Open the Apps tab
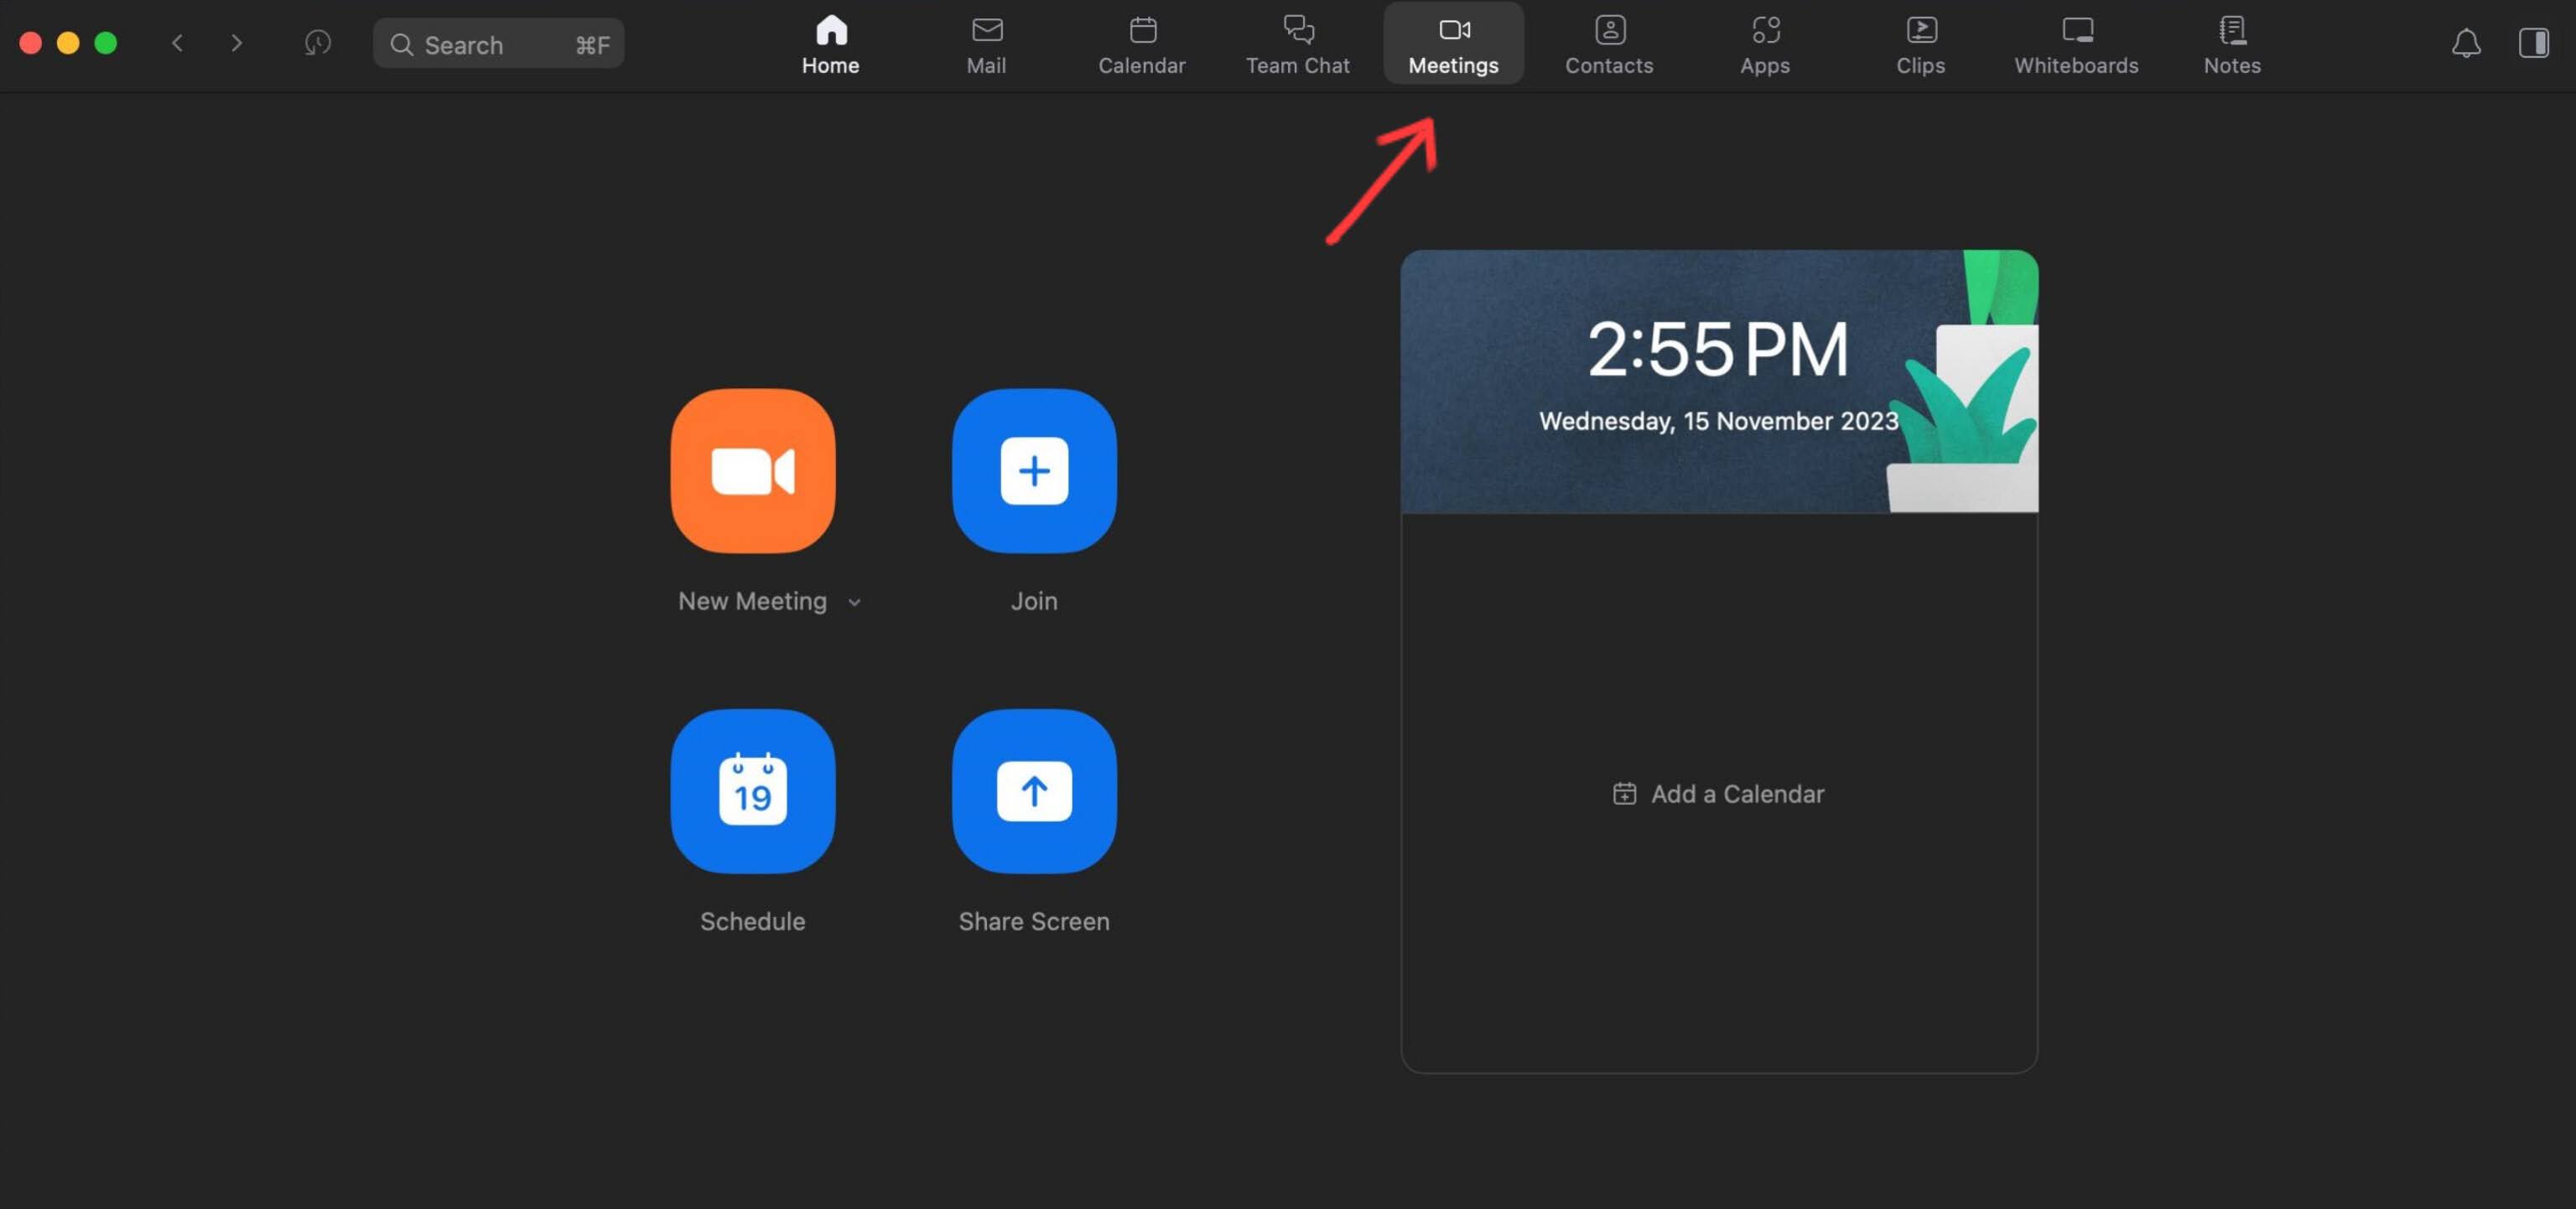The image size is (2576, 1209). [x=1765, y=45]
